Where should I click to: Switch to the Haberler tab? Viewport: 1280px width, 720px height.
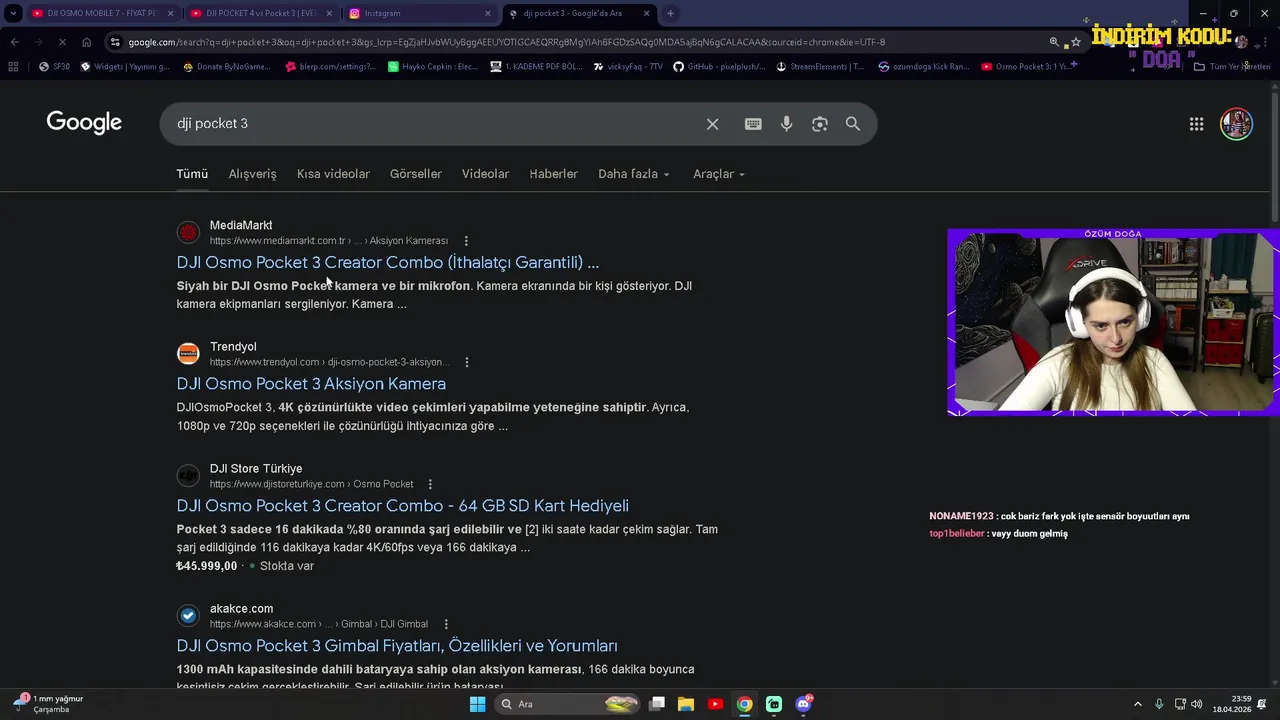(554, 174)
